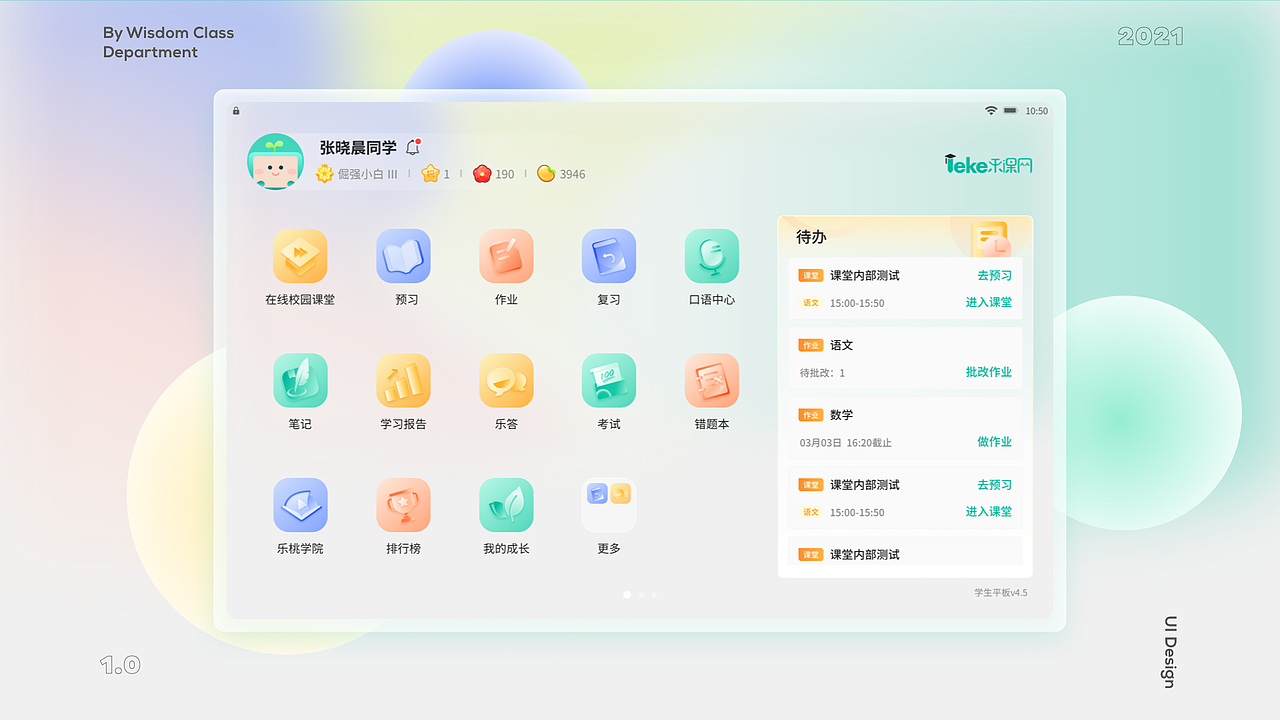
Task: Click the student avatar picture
Action: 275,161
